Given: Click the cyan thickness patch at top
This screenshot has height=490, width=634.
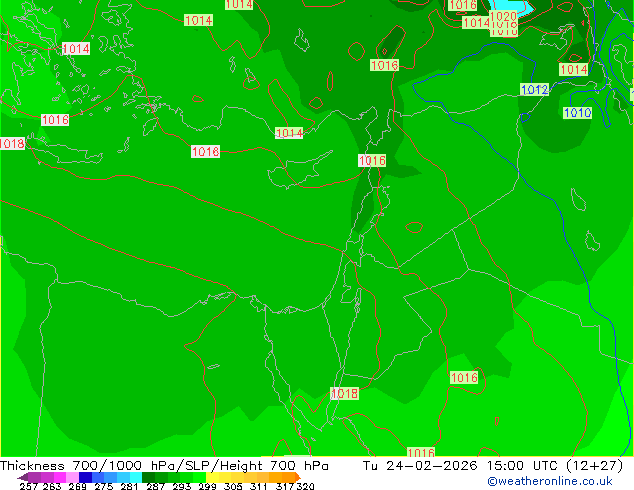Looking at the screenshot, I should coord(510,7).
